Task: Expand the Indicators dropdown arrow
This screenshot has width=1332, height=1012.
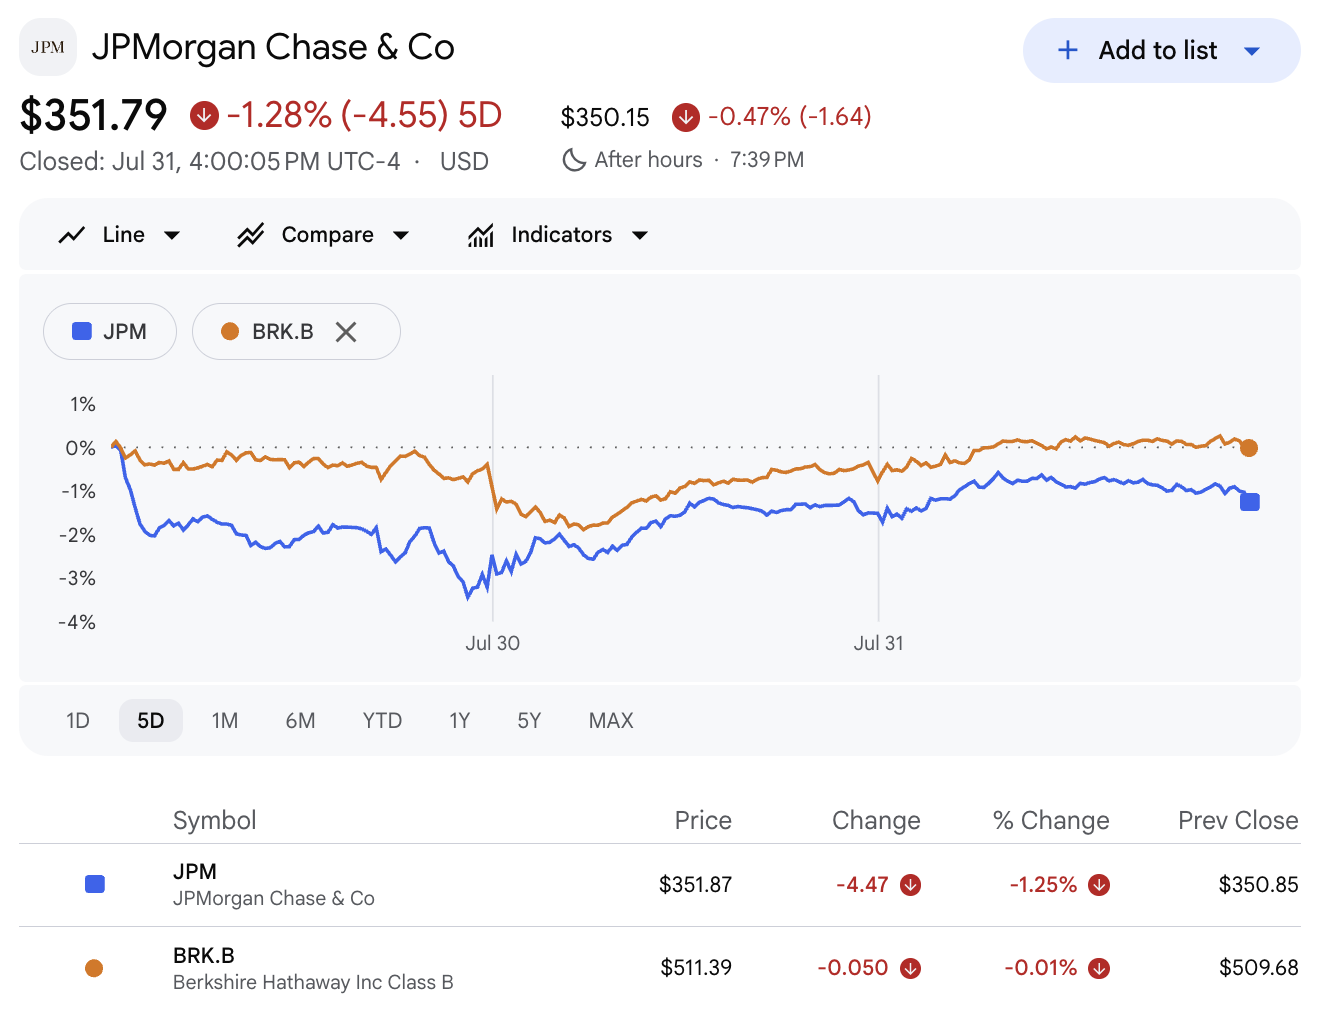Action: [640, 236]
